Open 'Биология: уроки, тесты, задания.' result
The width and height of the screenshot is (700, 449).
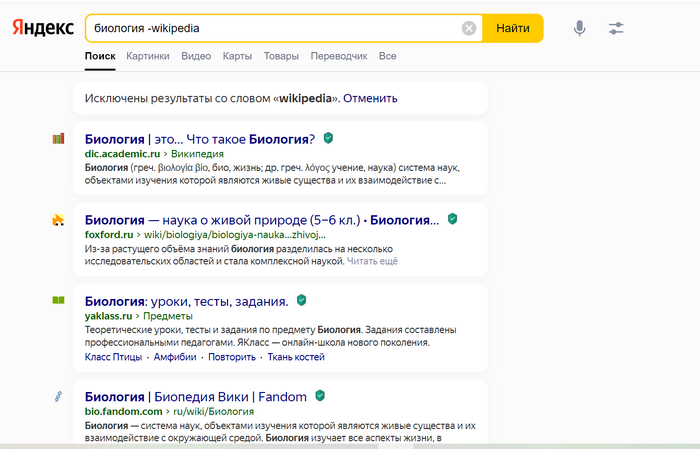pos(187,301)
